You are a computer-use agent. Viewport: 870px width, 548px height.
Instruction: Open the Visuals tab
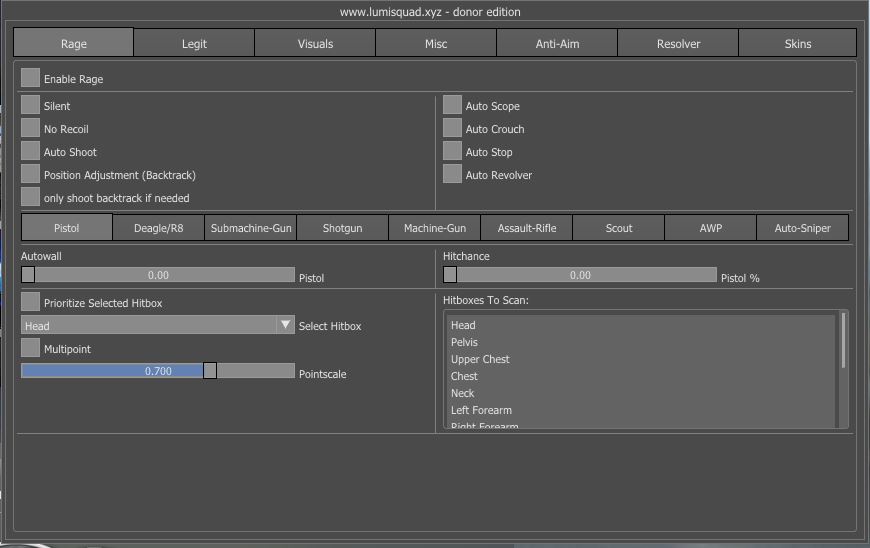[x=315, y=43]
